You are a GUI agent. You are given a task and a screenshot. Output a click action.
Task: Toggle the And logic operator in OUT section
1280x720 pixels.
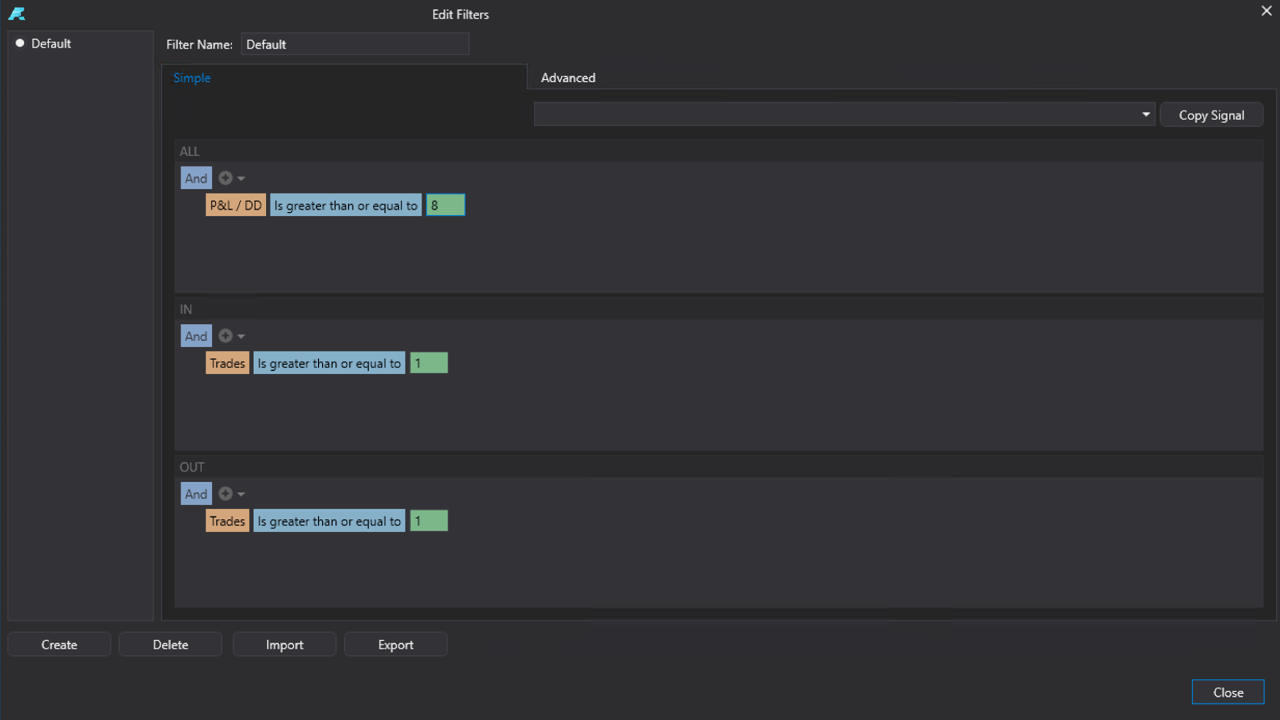pyautogui.click(x=196, y=493)
